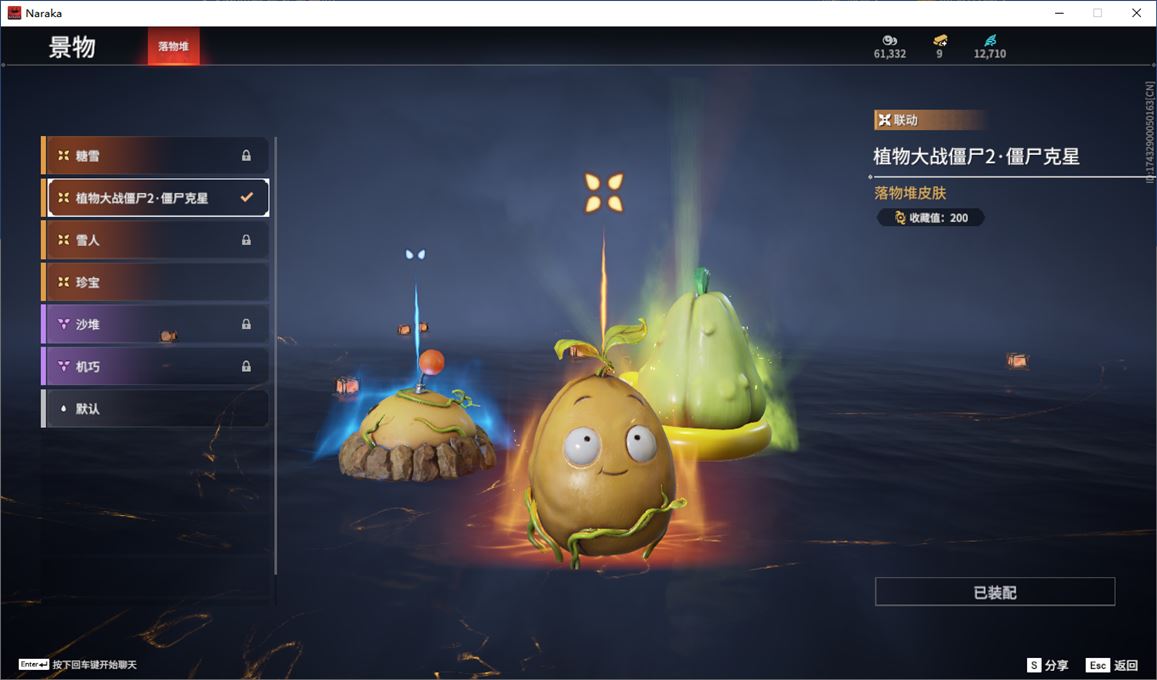Select the 雪人 skin entry
1157x680 pixels.
pyautogui.click(x=155, y=240)
